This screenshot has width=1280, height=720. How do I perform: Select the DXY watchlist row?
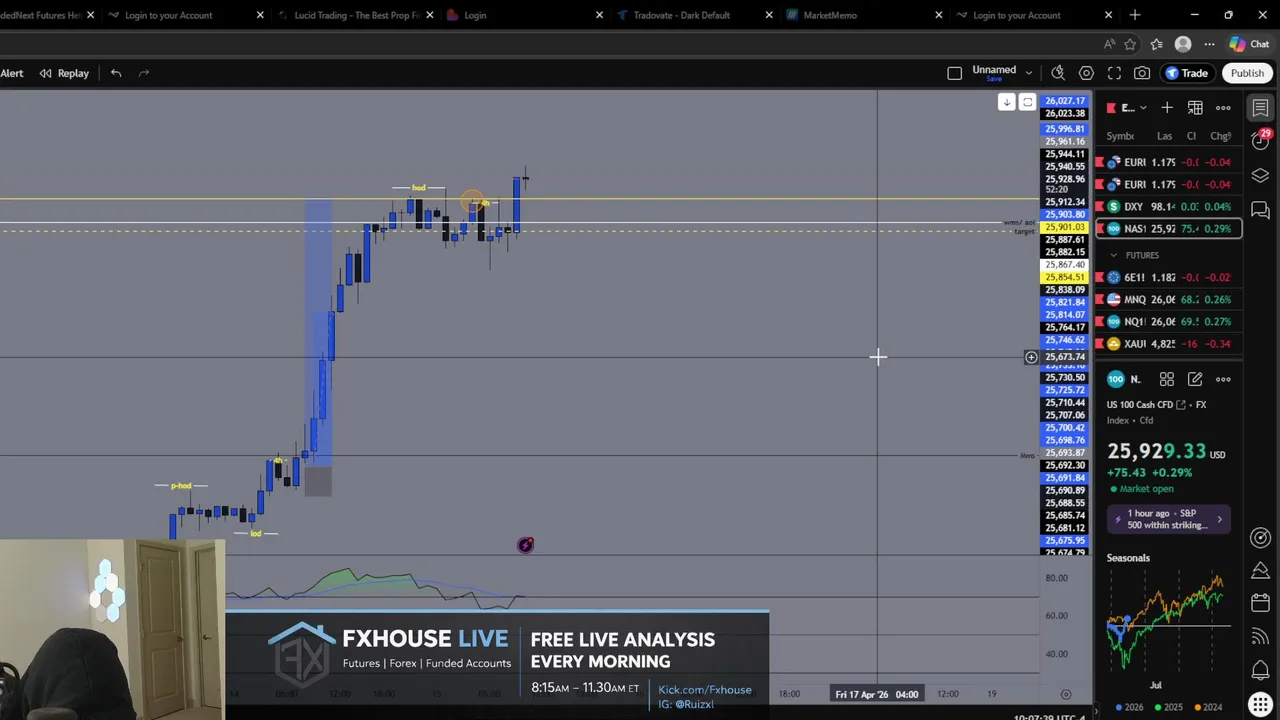point(1169,207)
